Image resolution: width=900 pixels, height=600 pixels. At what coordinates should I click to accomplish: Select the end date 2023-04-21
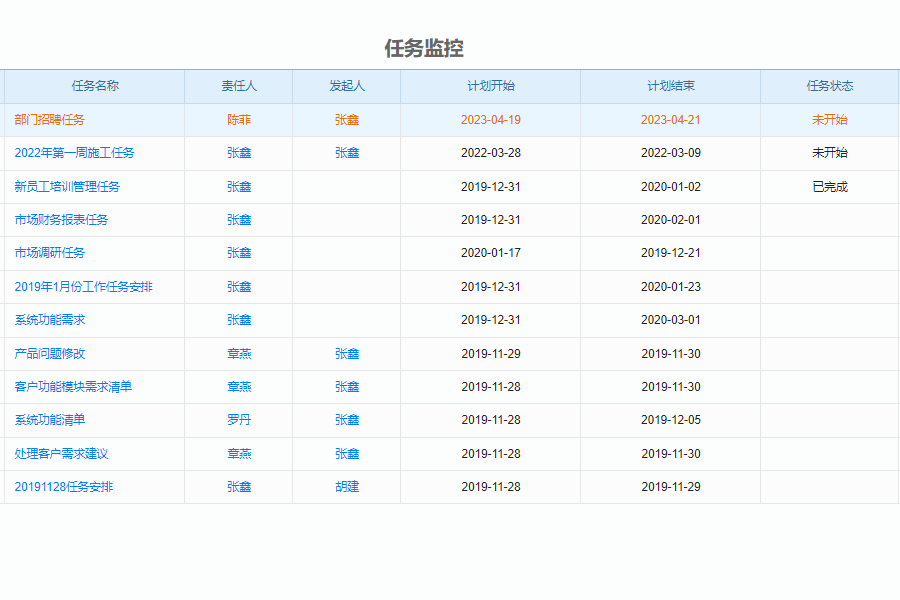tap(671, 120)
